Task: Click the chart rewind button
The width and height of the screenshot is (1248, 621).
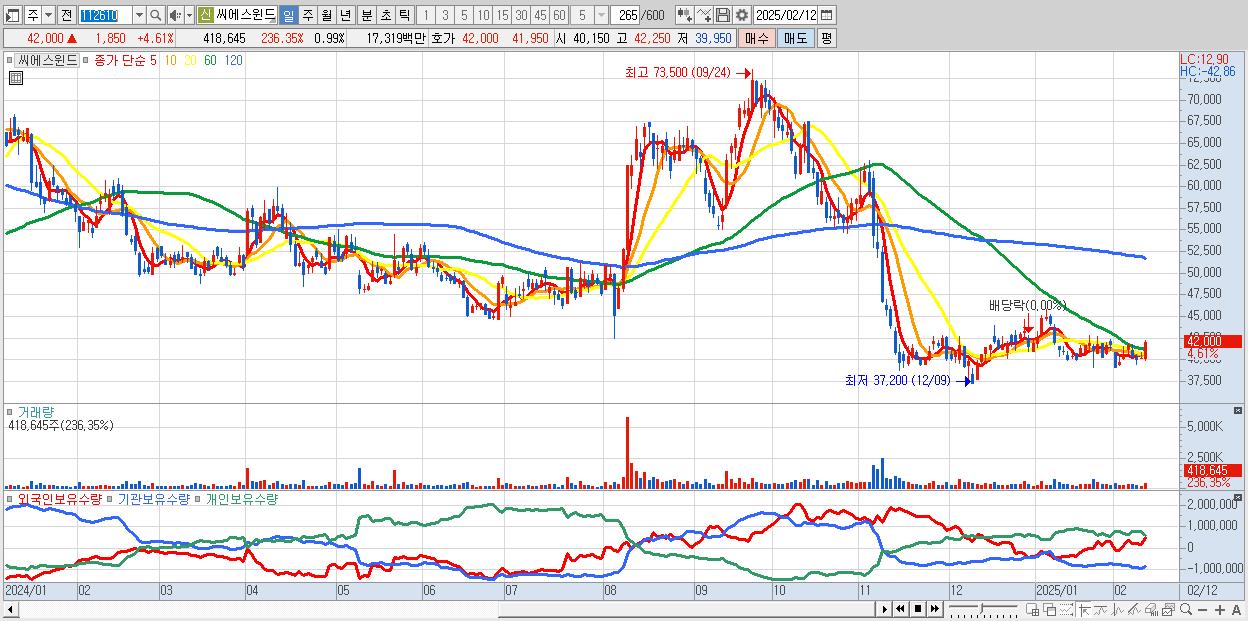Action: tap(900, 609)
